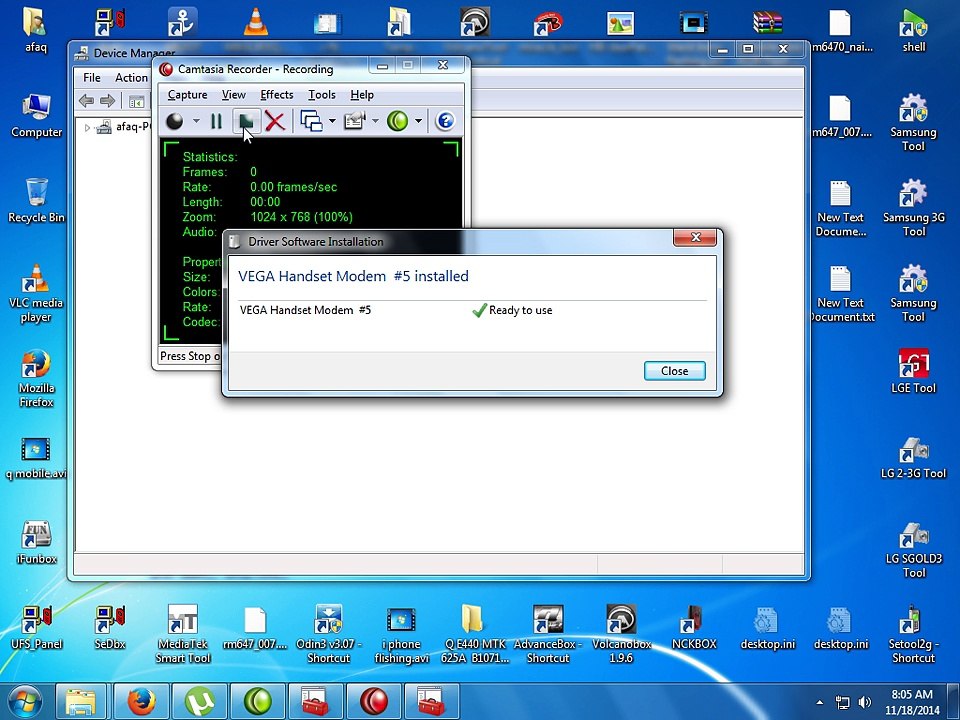The image size is (960, 720).
Task: Expand record button dropdown arrow
Action: 196,121
